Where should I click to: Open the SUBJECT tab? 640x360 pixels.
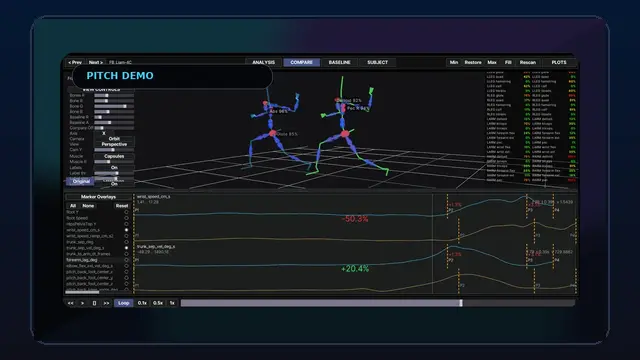(x=378, y=62)
